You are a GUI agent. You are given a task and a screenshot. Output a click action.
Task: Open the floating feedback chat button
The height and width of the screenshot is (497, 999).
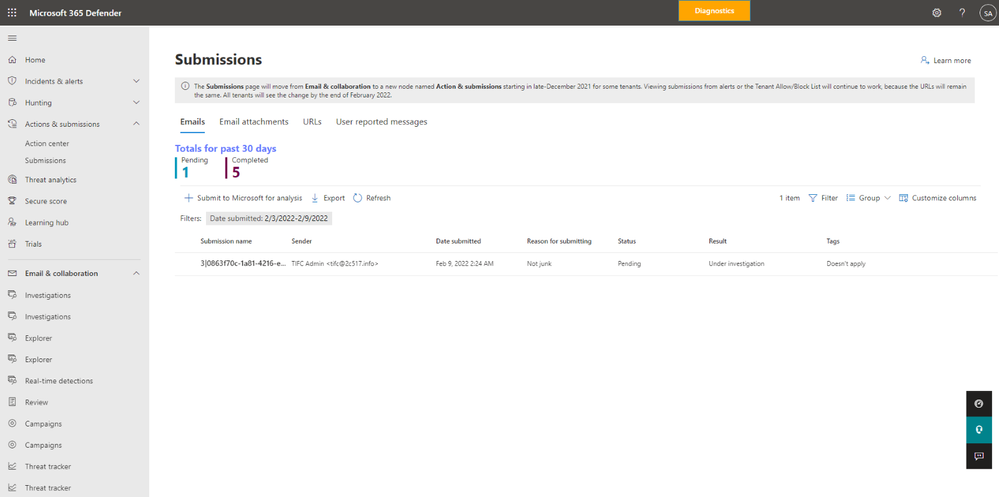coord(979,456)
